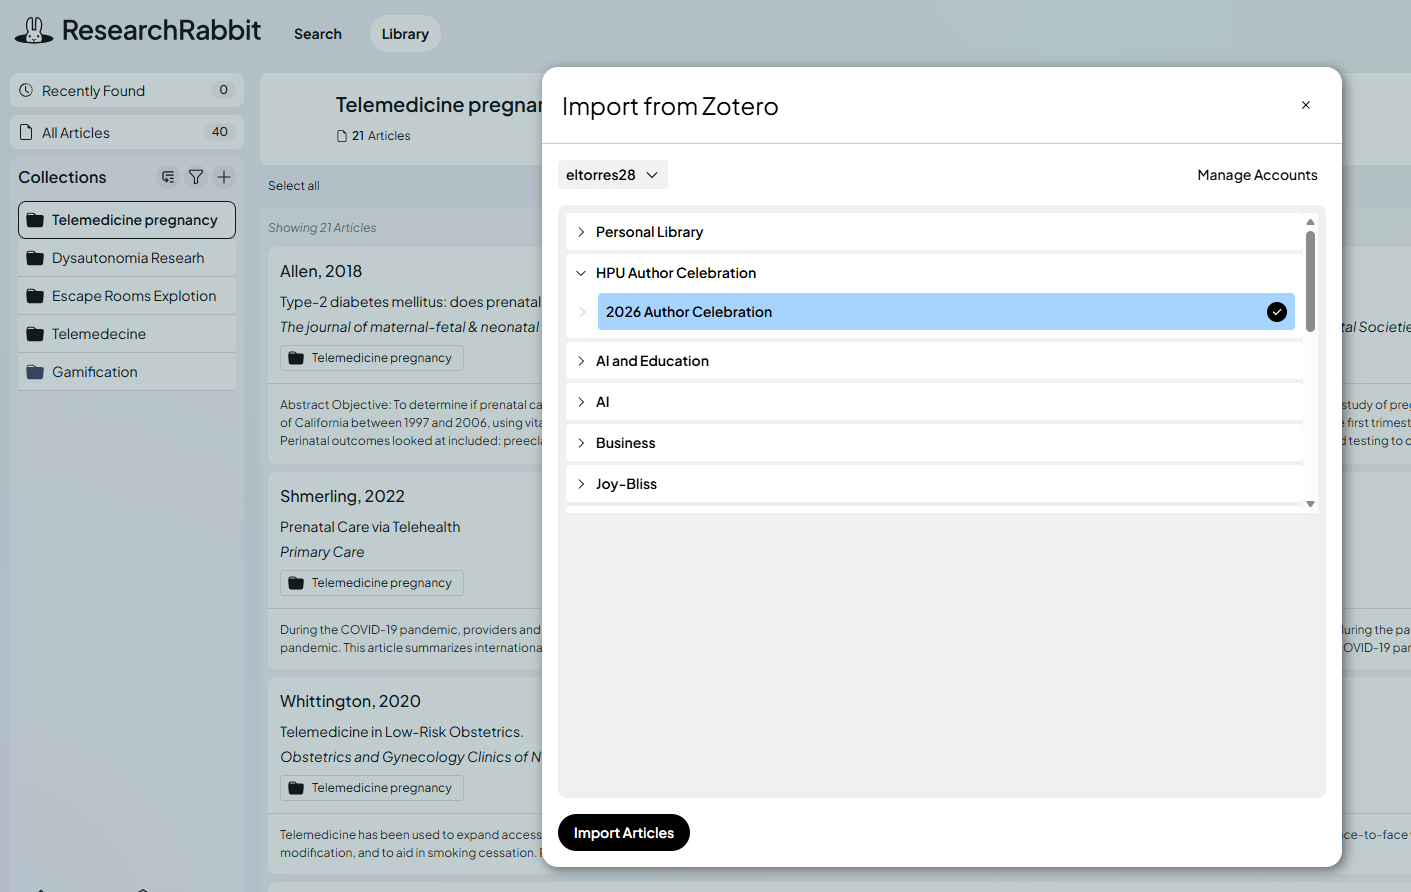This screenshot has width=1411, height=892.
Task: Click folder icon in Shmerling 2022 tag
Action: 296,583
